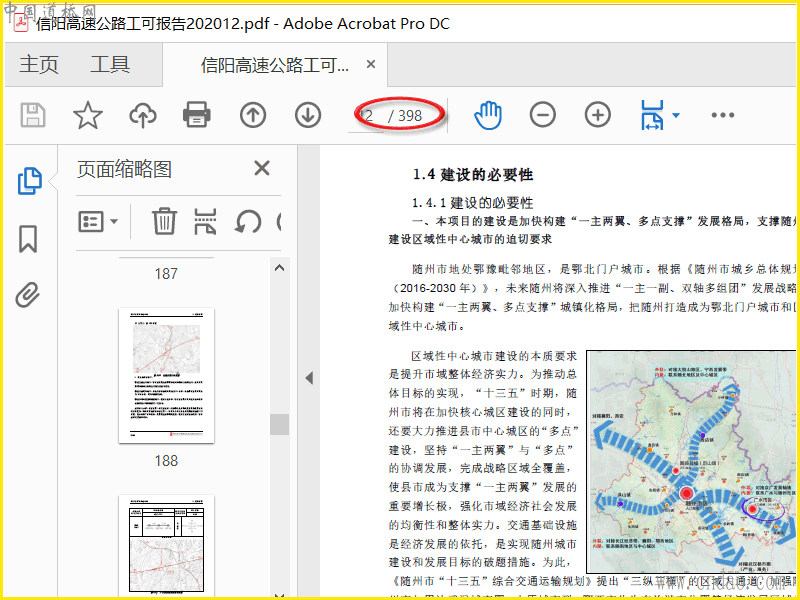Collapse the navigation pane with left arrow

coord(309,378)
